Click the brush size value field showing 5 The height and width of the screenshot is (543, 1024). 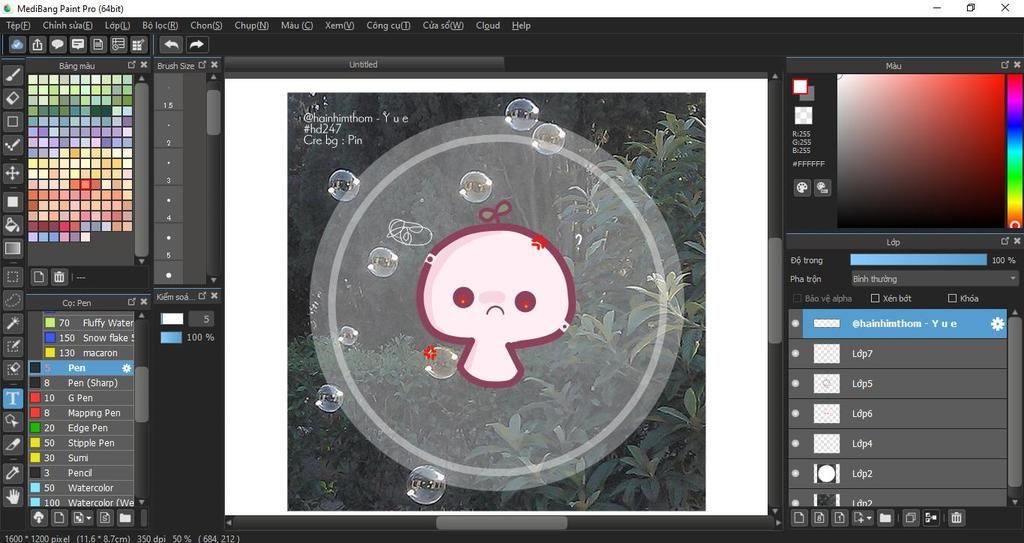click(x=201, y=319)
